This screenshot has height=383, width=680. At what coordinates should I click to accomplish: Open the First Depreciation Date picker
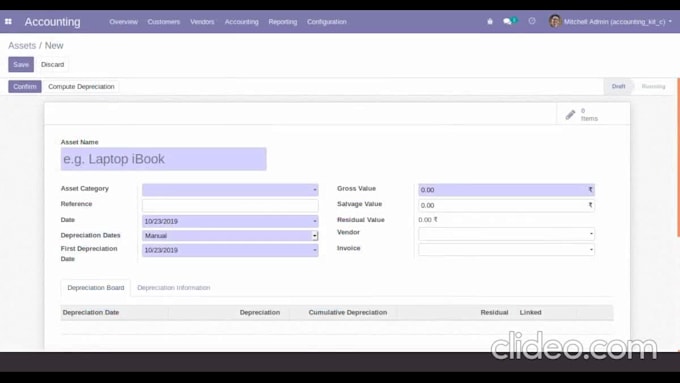click(x=230, y=250)
